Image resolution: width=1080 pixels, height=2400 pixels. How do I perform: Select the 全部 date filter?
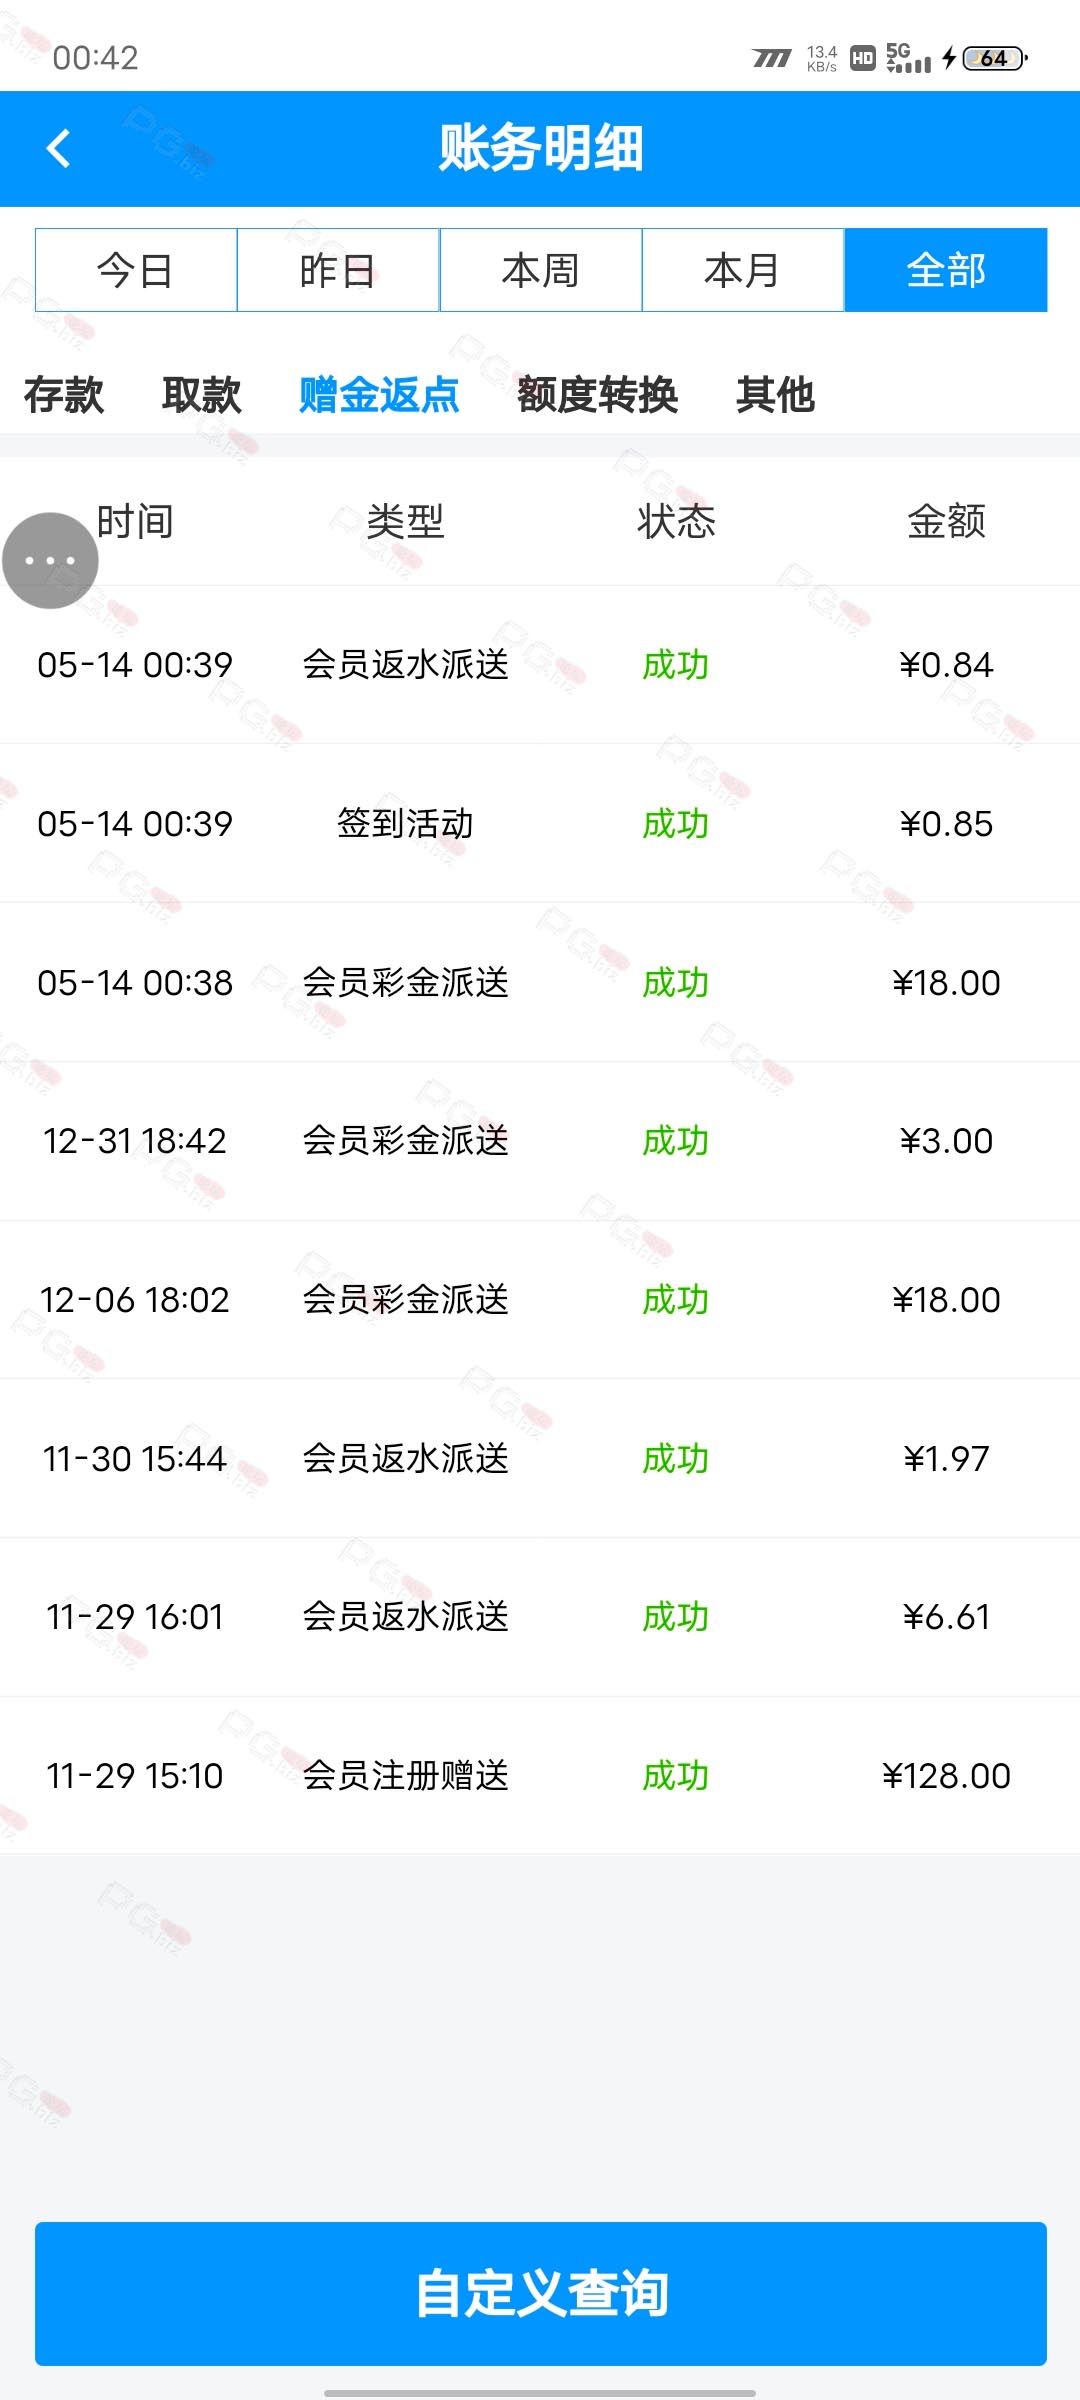pos(946,270)
